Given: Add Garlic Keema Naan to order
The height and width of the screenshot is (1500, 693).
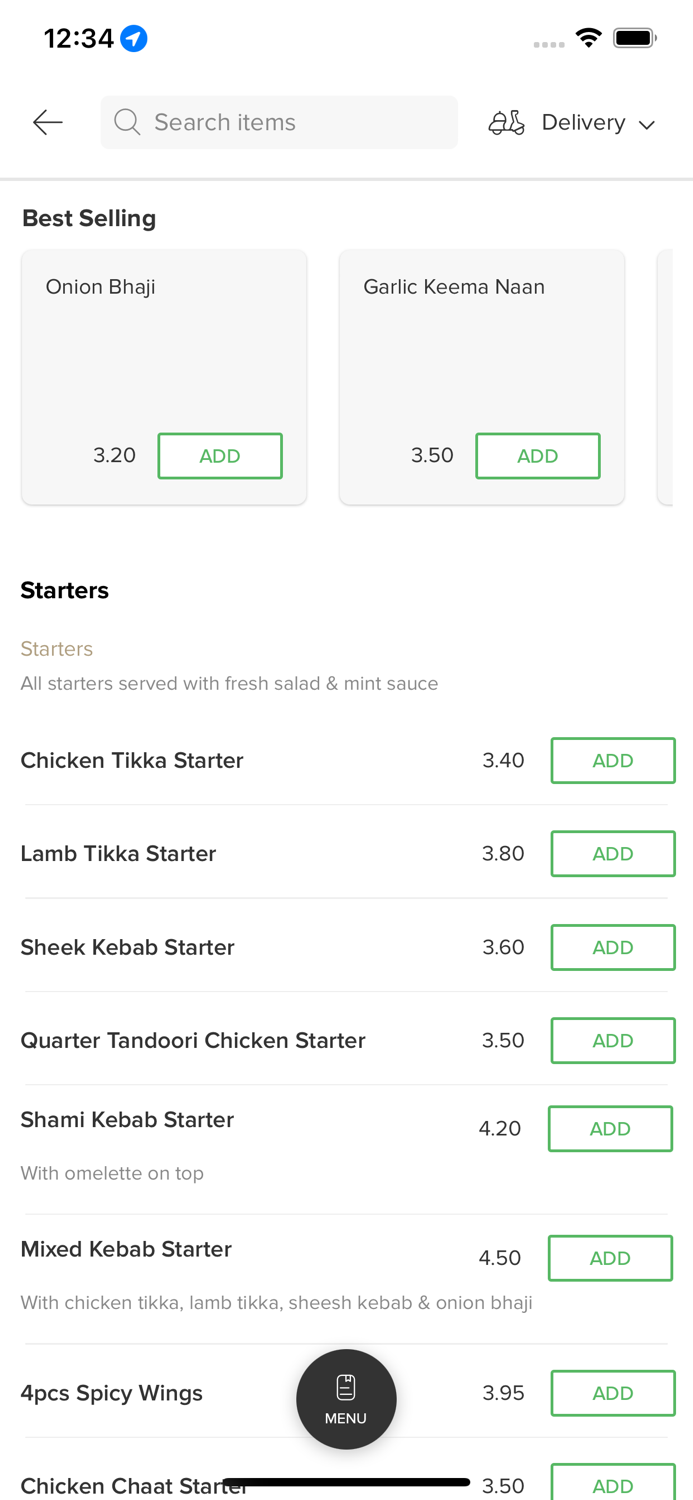Looking at the screenshot, I should [x=537, y=456].
